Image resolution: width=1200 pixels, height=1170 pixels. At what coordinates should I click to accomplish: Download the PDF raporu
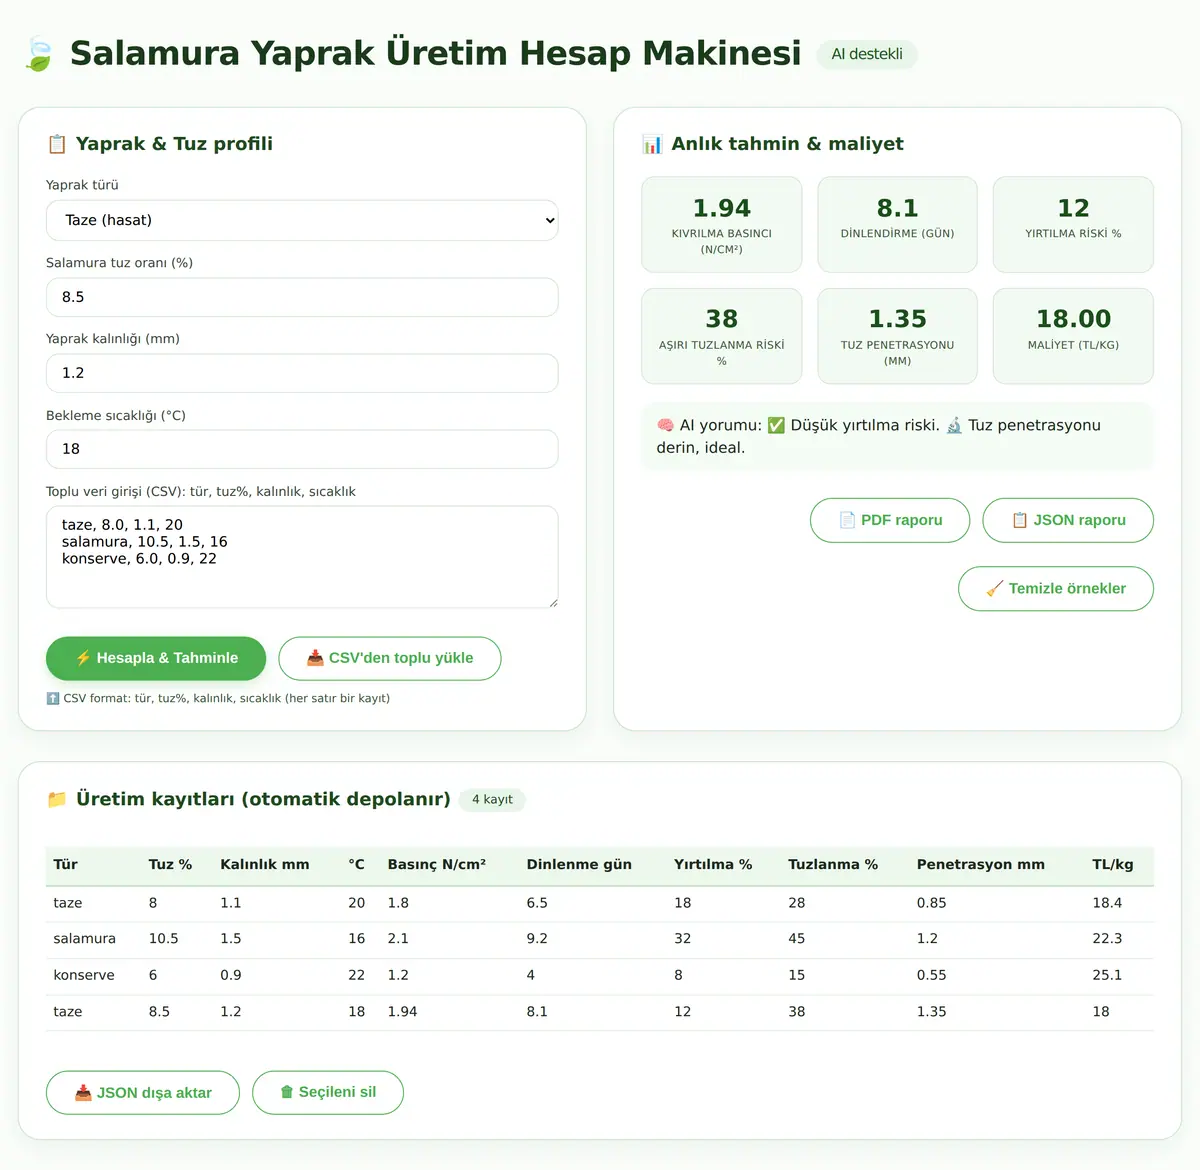point(890,520)
